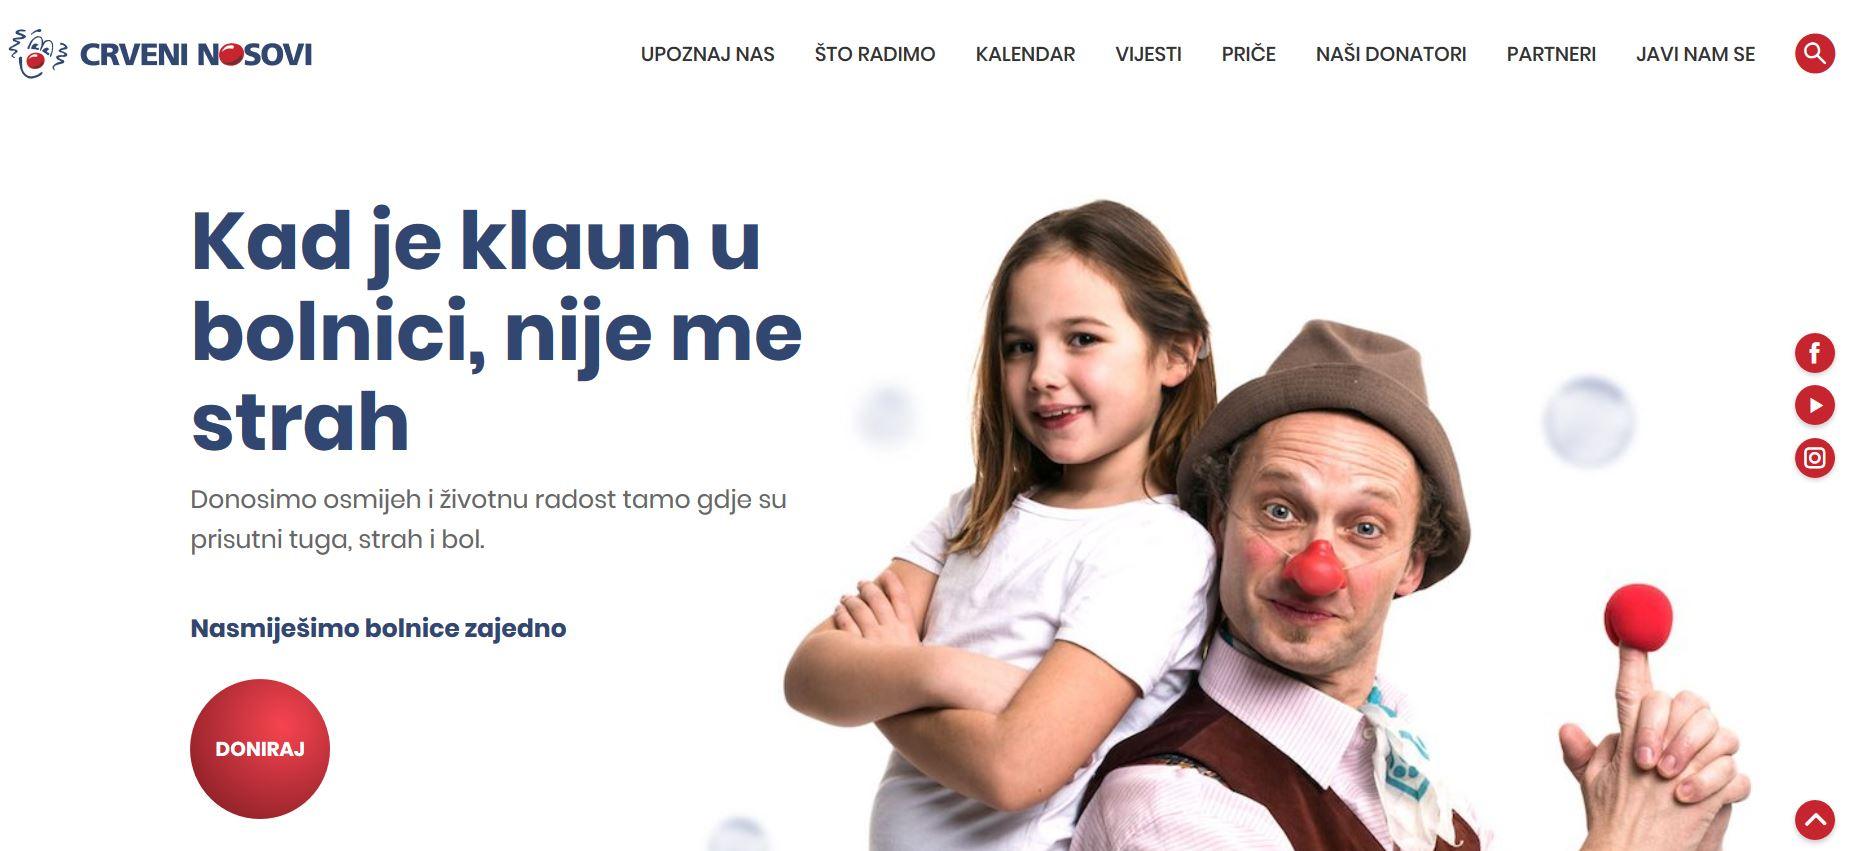
Task: Open the Naši donatori menu item
Action: pos(1391,54)
